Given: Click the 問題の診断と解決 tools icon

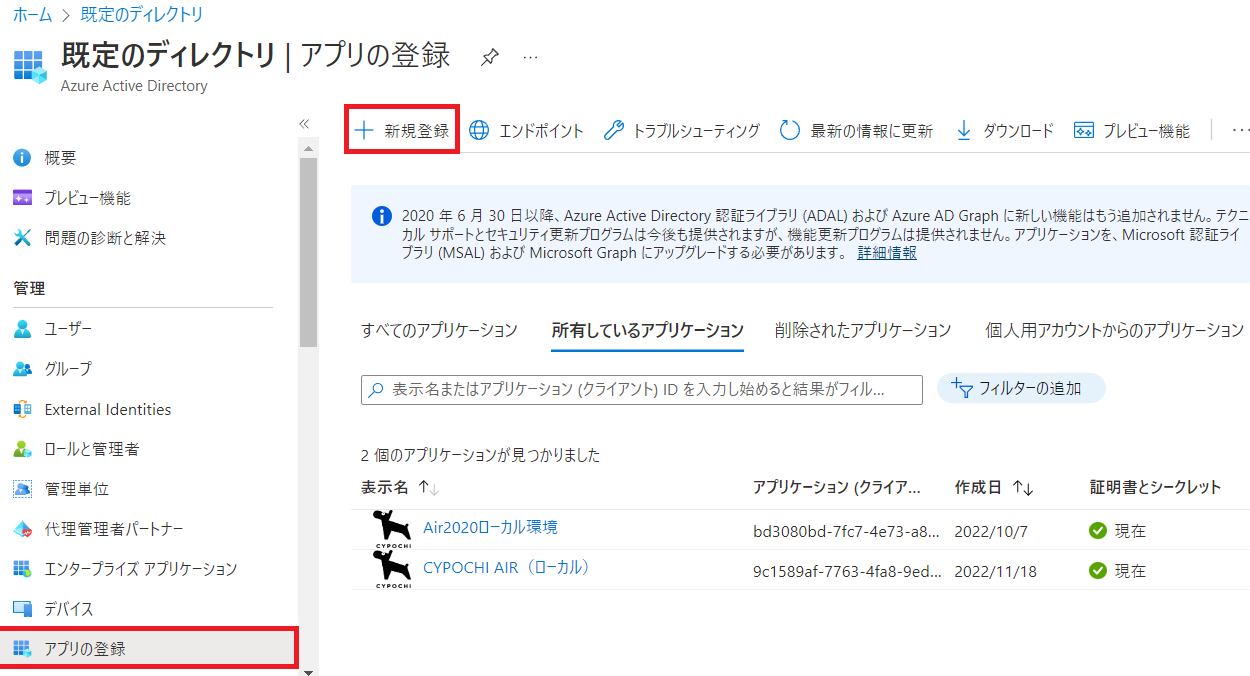Looking at the screenshot, I should pyautogui.click(x=22, y=238).
